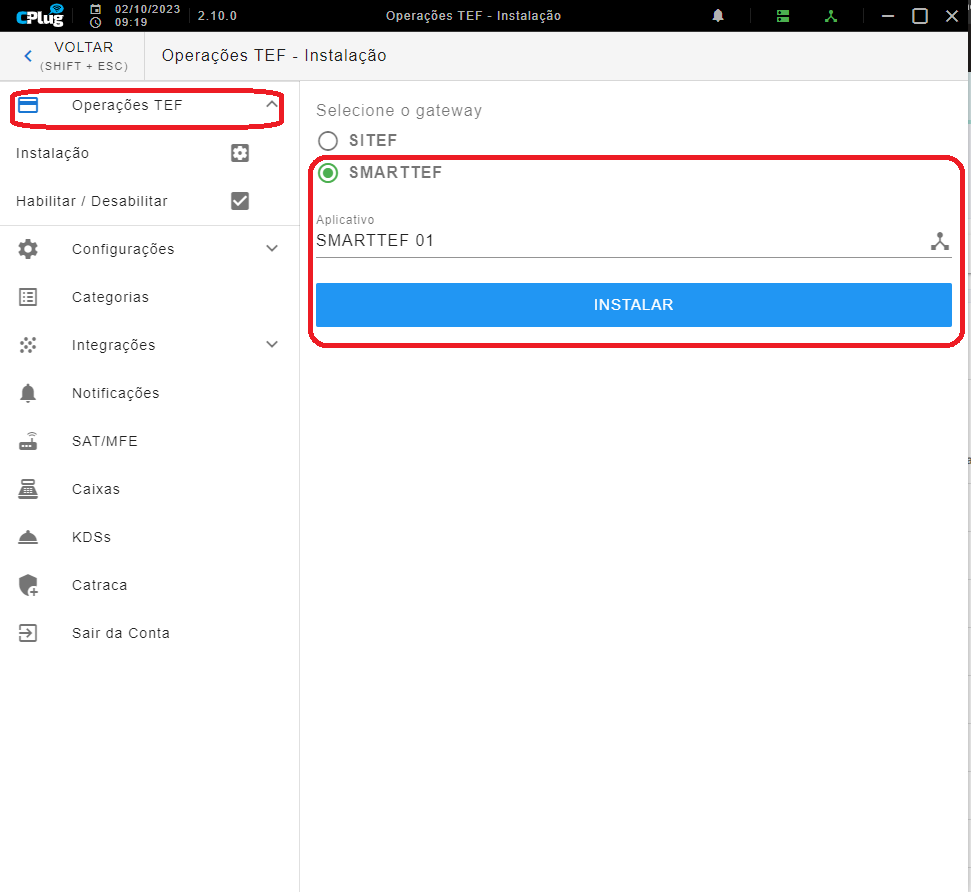Click the Catraca shield icon
The width and height of the screenshot is (971, 892).
click(x=28, y=585)
